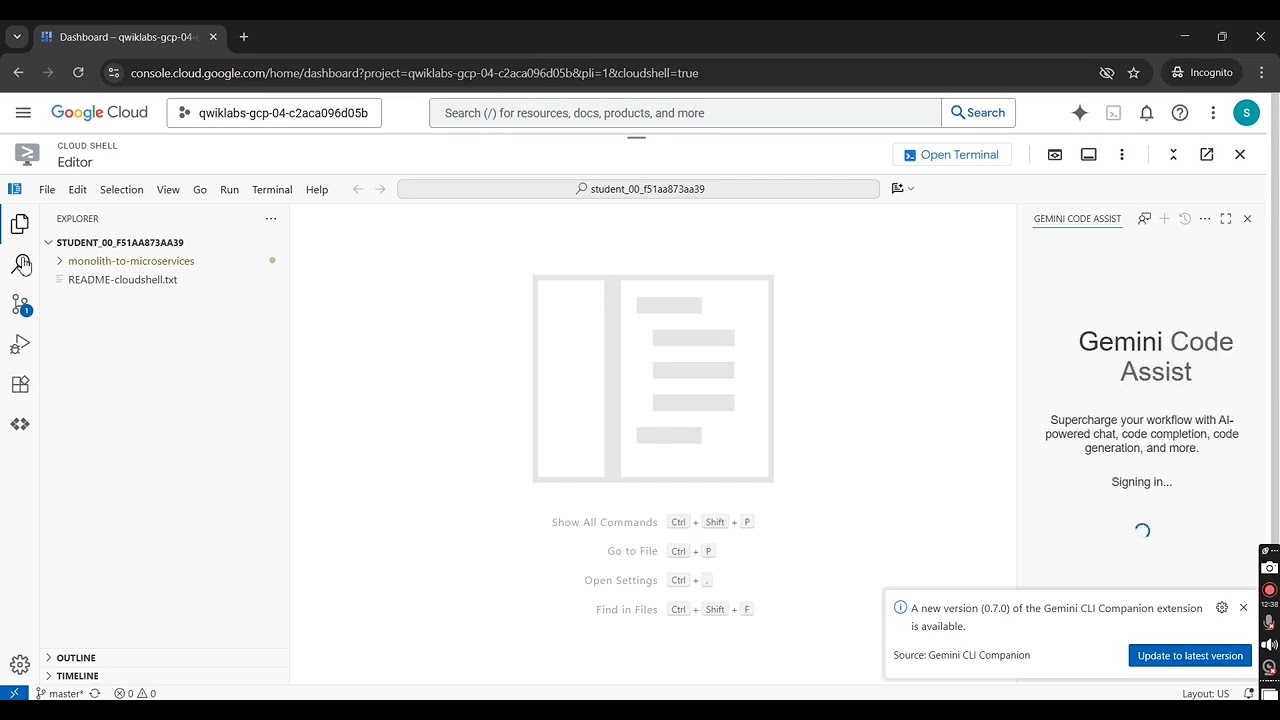Open Cloud Shell in a new window

[x=1207, y=155]
